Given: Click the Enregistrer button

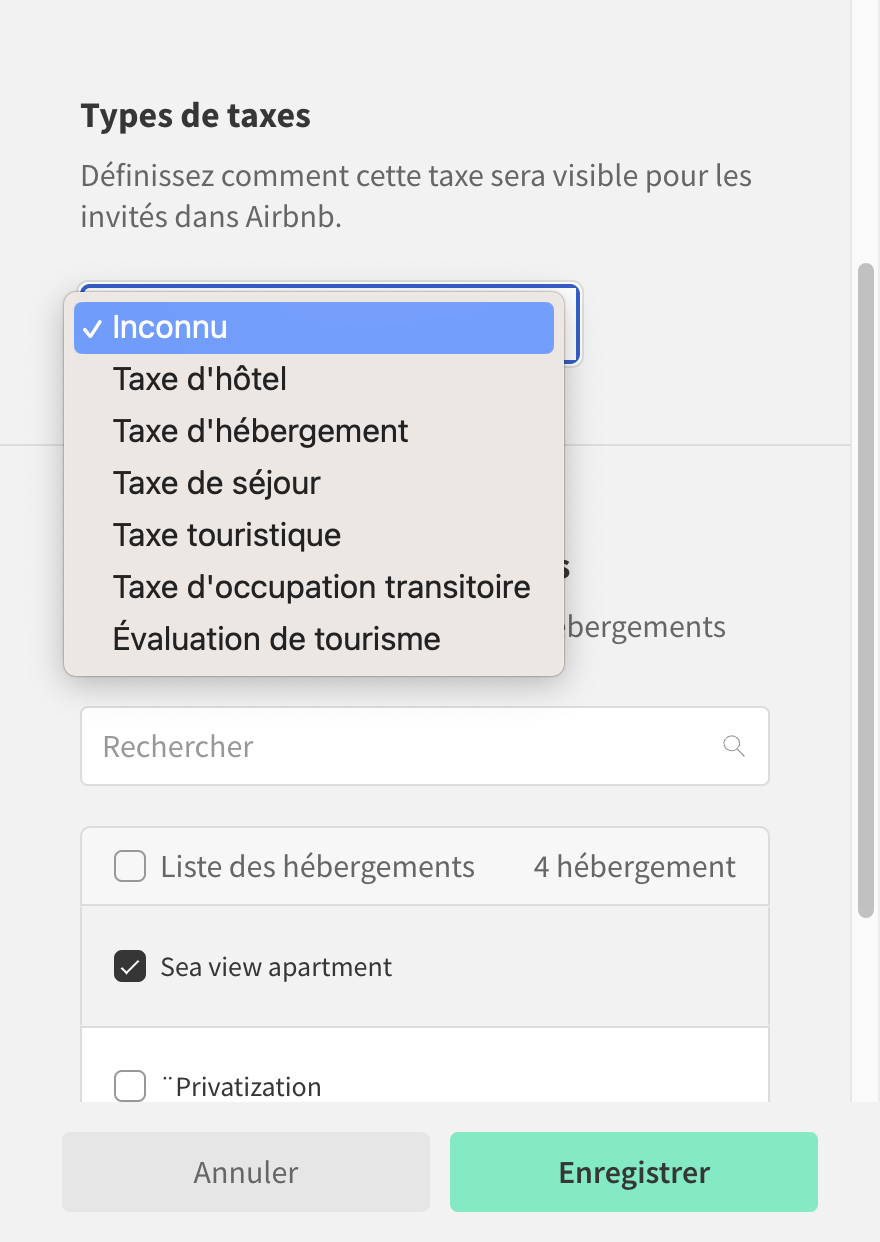Looking at the screenshot, I should [x=633, y=1171].
